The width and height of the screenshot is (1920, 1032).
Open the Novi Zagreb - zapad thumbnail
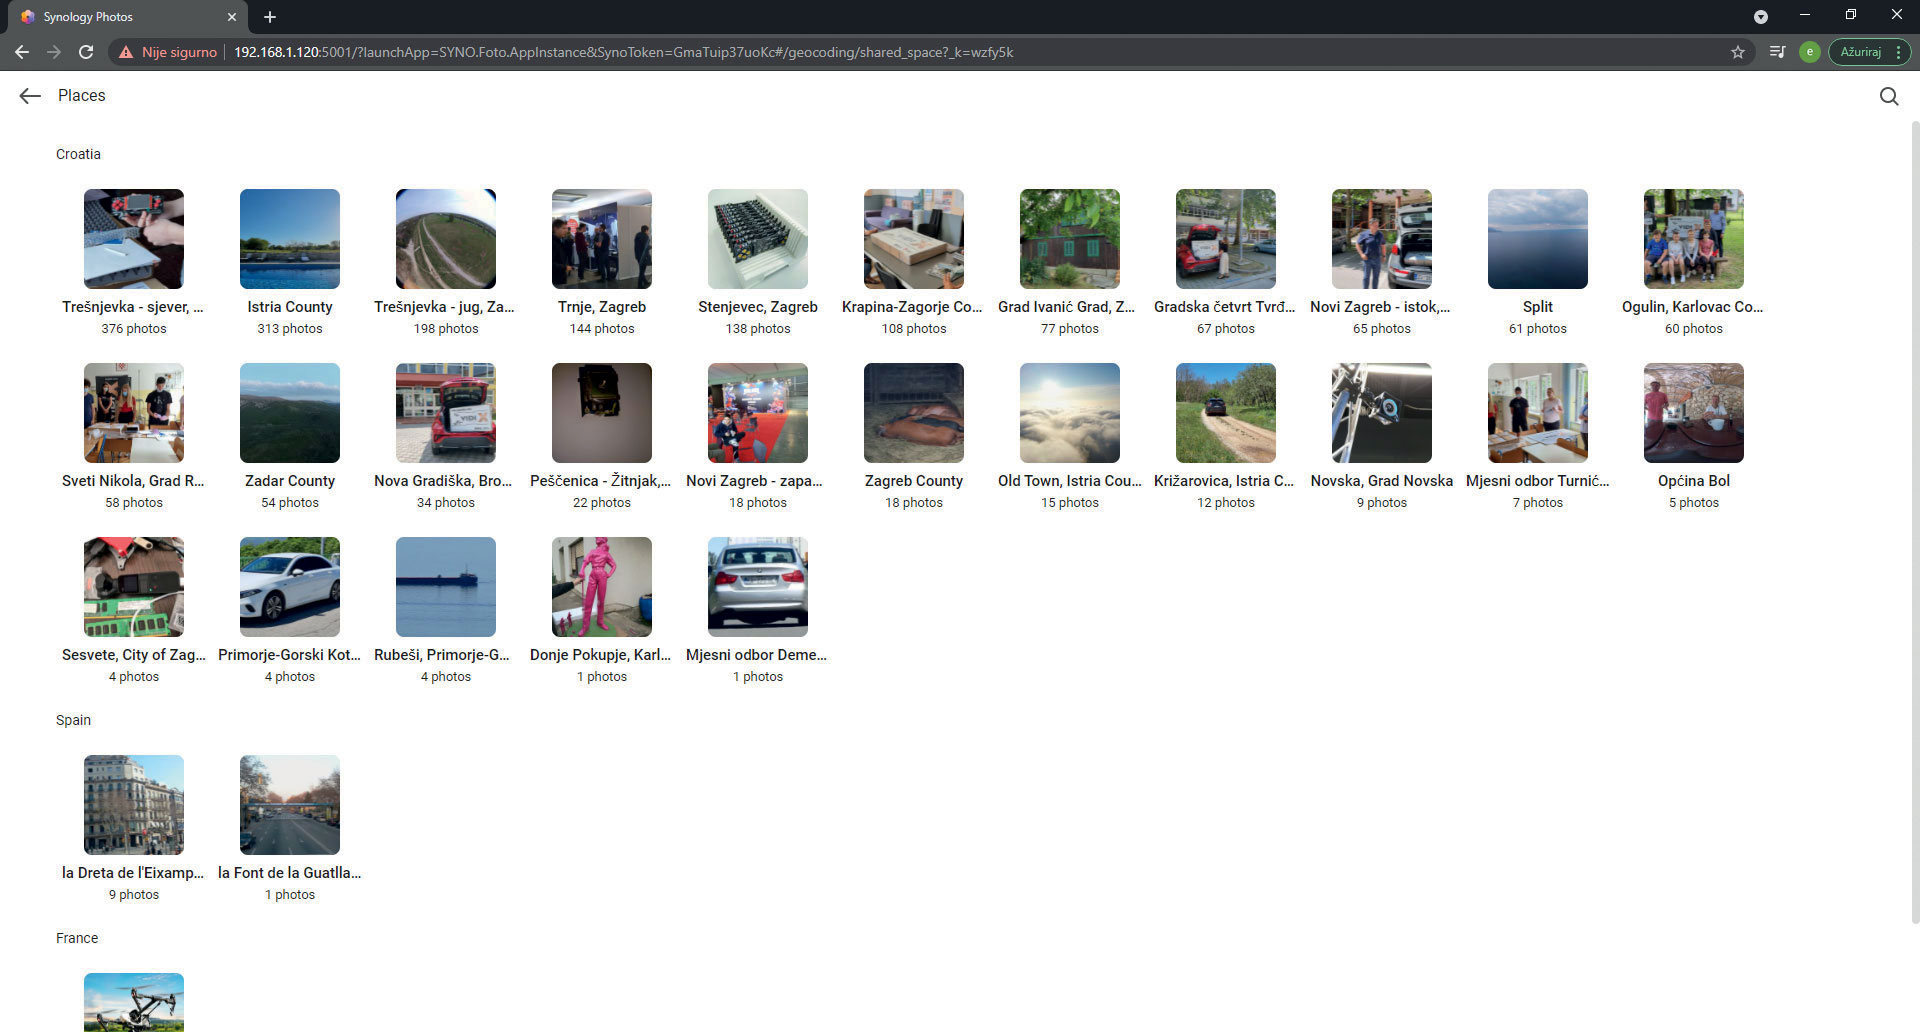click(x=758, y=413)
